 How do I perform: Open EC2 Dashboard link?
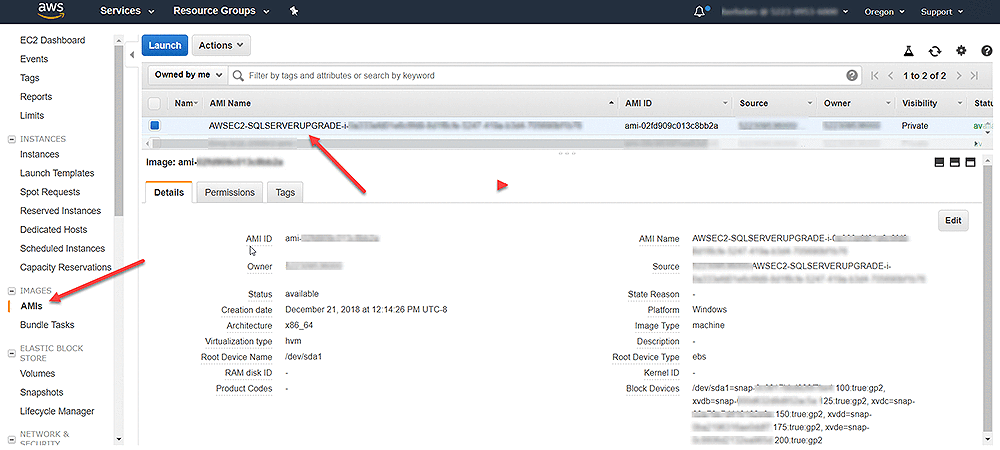[52, 40]
